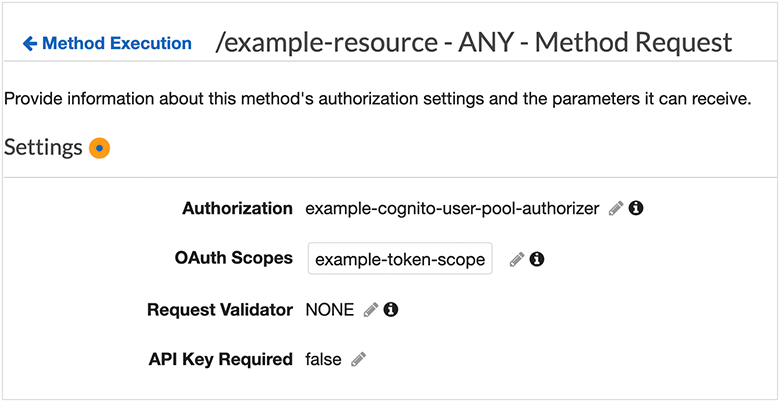This screenshot has height=402, width=780.
Task: Click the false API Key value
Action: (323, 359)
